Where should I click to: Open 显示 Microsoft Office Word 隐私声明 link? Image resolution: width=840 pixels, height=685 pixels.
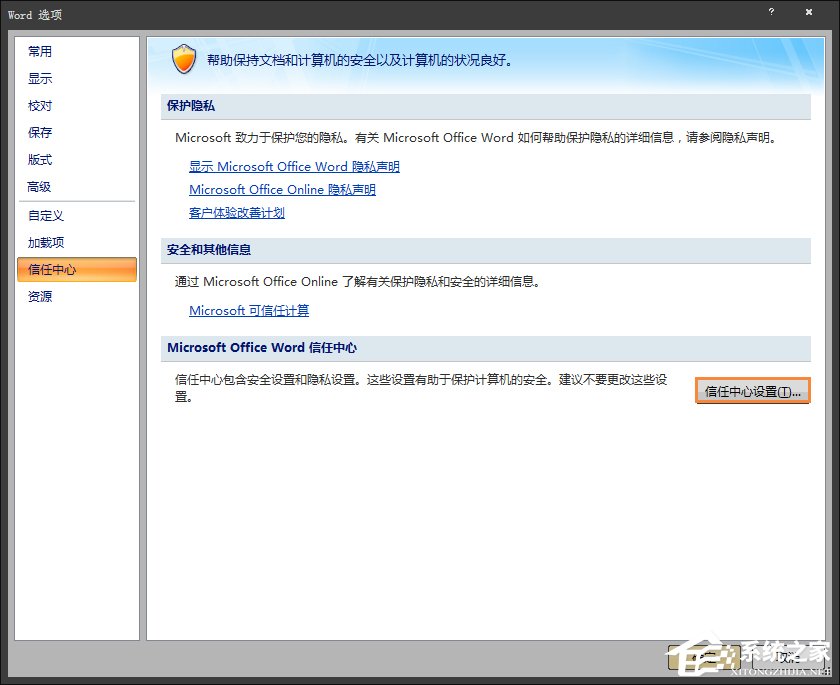tap(294, 166)
